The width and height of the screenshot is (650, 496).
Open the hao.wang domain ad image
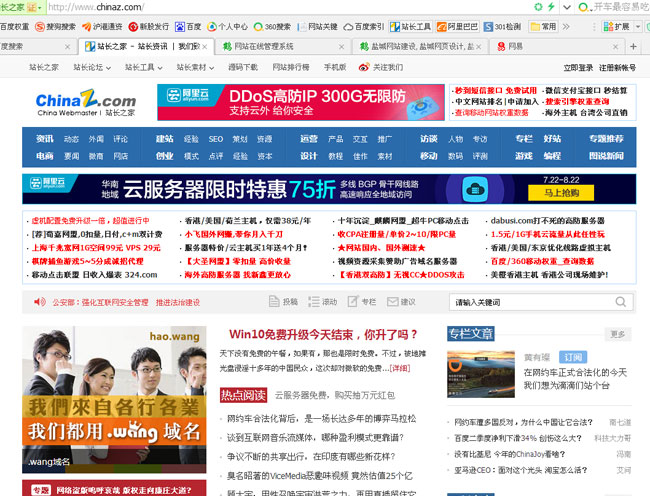click(114, 399)
